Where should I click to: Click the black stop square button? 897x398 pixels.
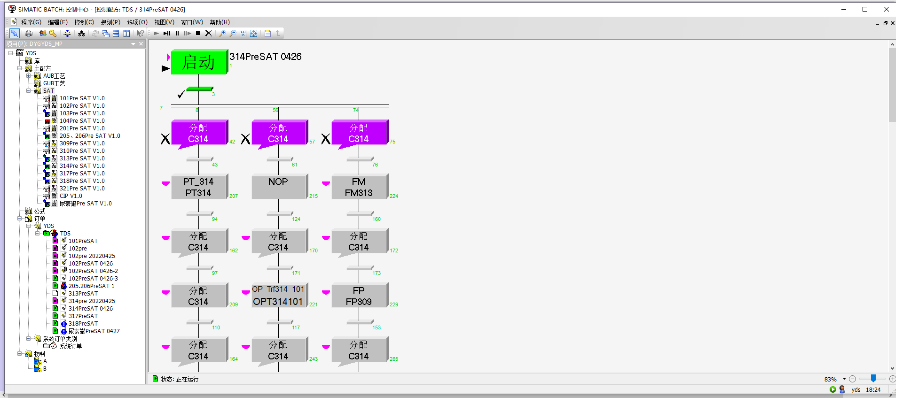tap(198, 33)
